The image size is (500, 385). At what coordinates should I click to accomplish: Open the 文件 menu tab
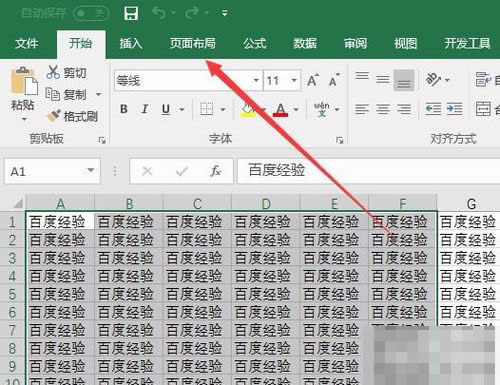[x=27, y=43]
